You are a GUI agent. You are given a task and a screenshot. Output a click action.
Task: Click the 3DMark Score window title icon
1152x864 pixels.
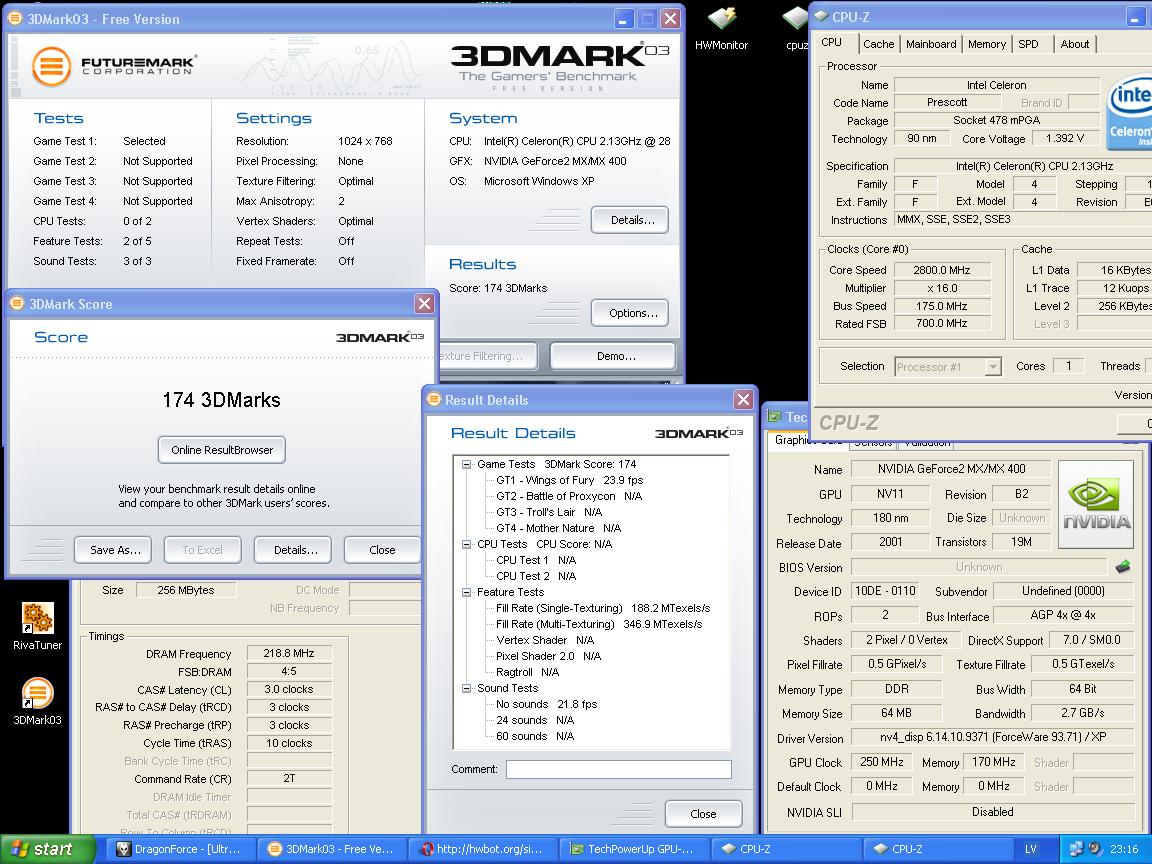coord(18,303)
